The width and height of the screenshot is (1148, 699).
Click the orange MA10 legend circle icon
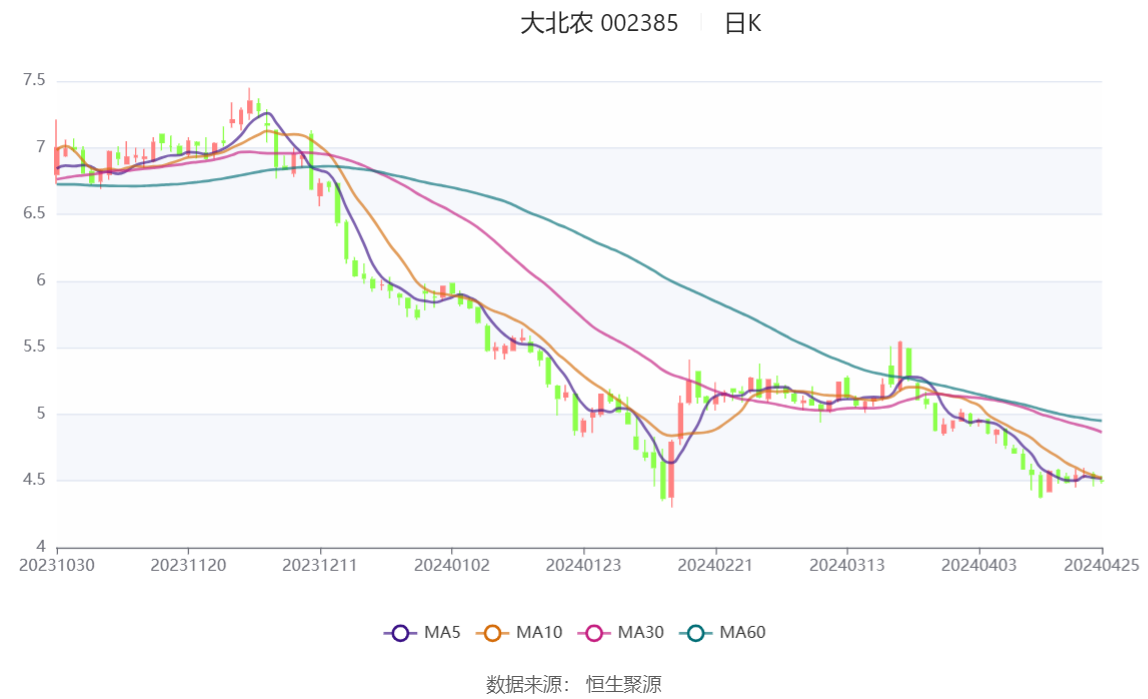492,633
